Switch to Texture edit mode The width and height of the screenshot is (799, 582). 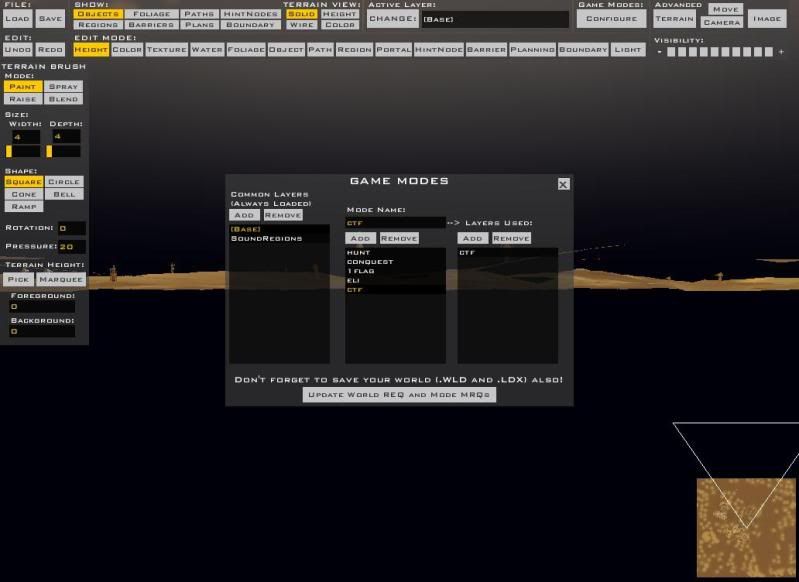point(167,49)
